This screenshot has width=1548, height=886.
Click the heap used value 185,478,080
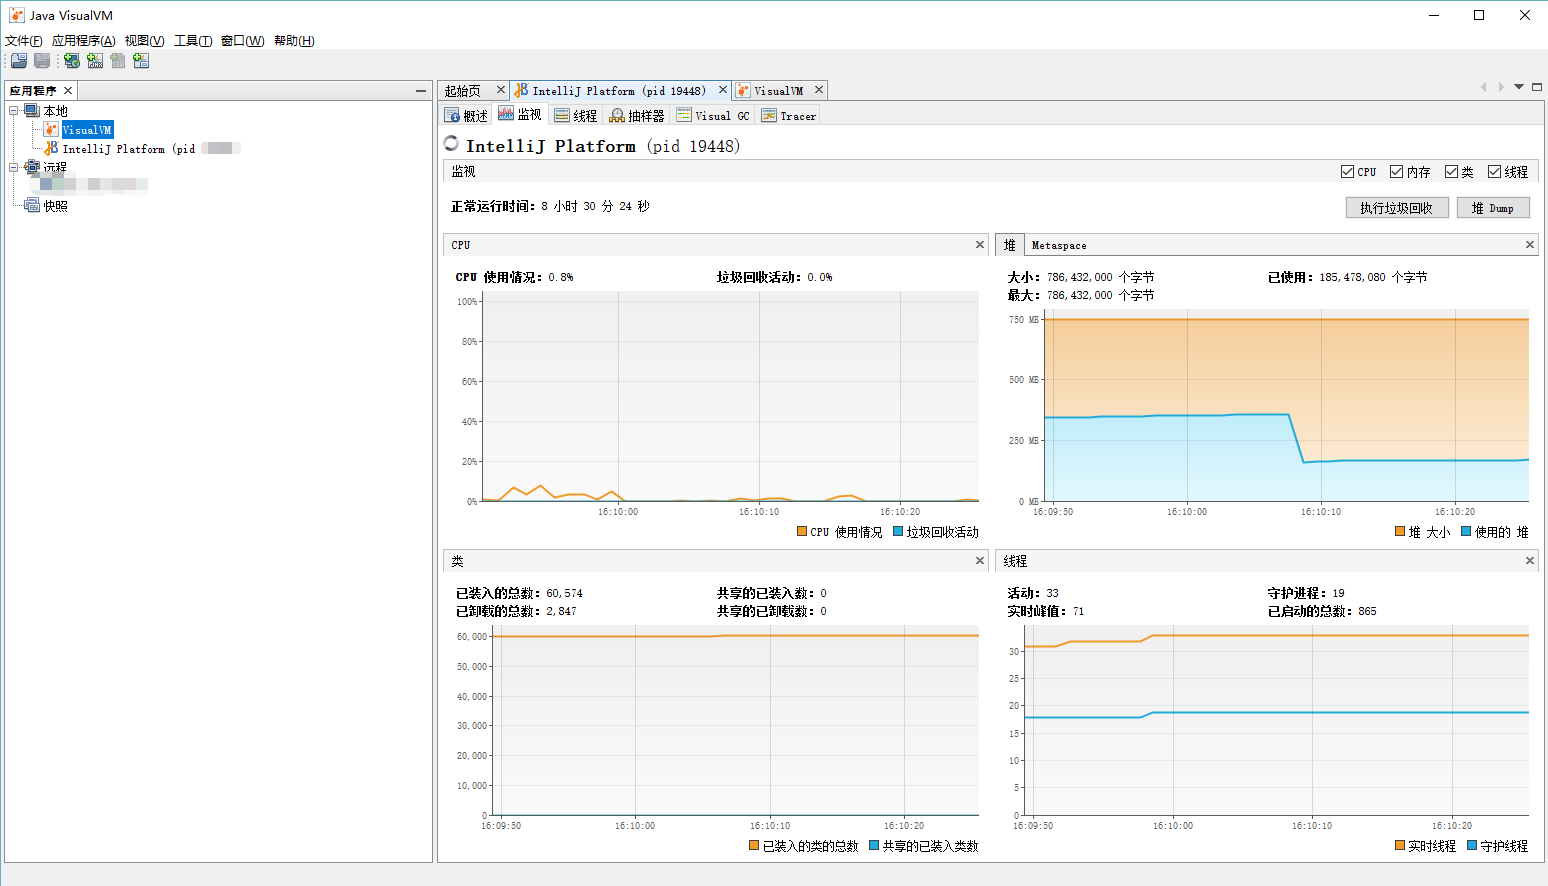1352,277
